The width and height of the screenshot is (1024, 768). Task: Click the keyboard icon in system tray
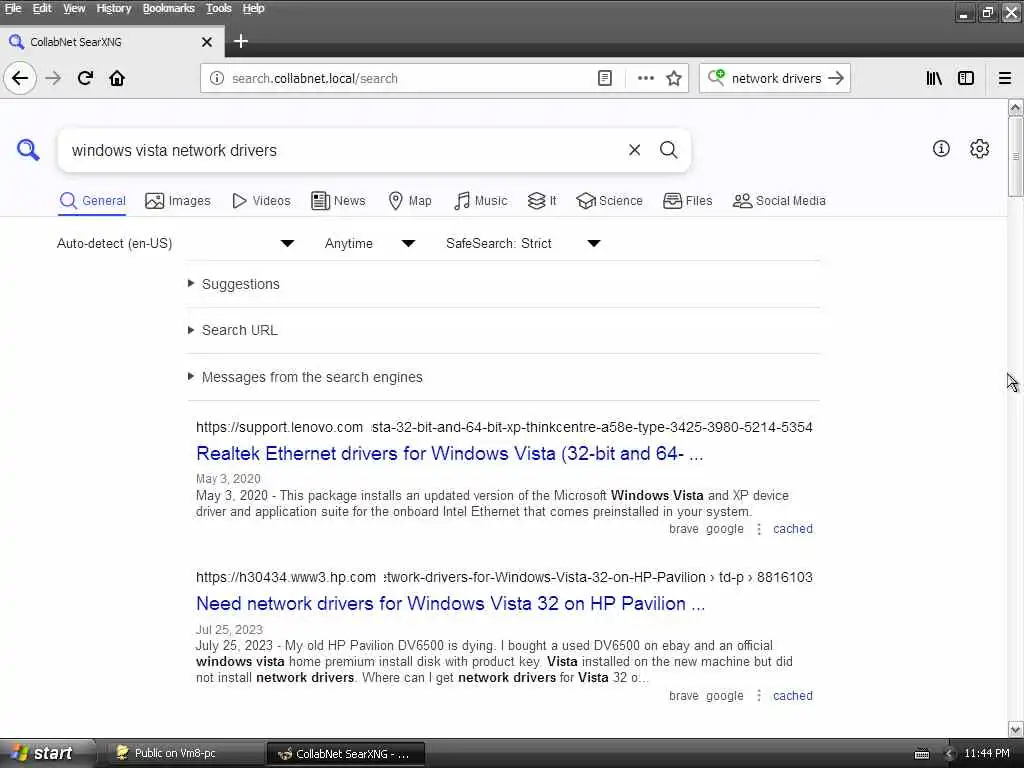(922, 754)
